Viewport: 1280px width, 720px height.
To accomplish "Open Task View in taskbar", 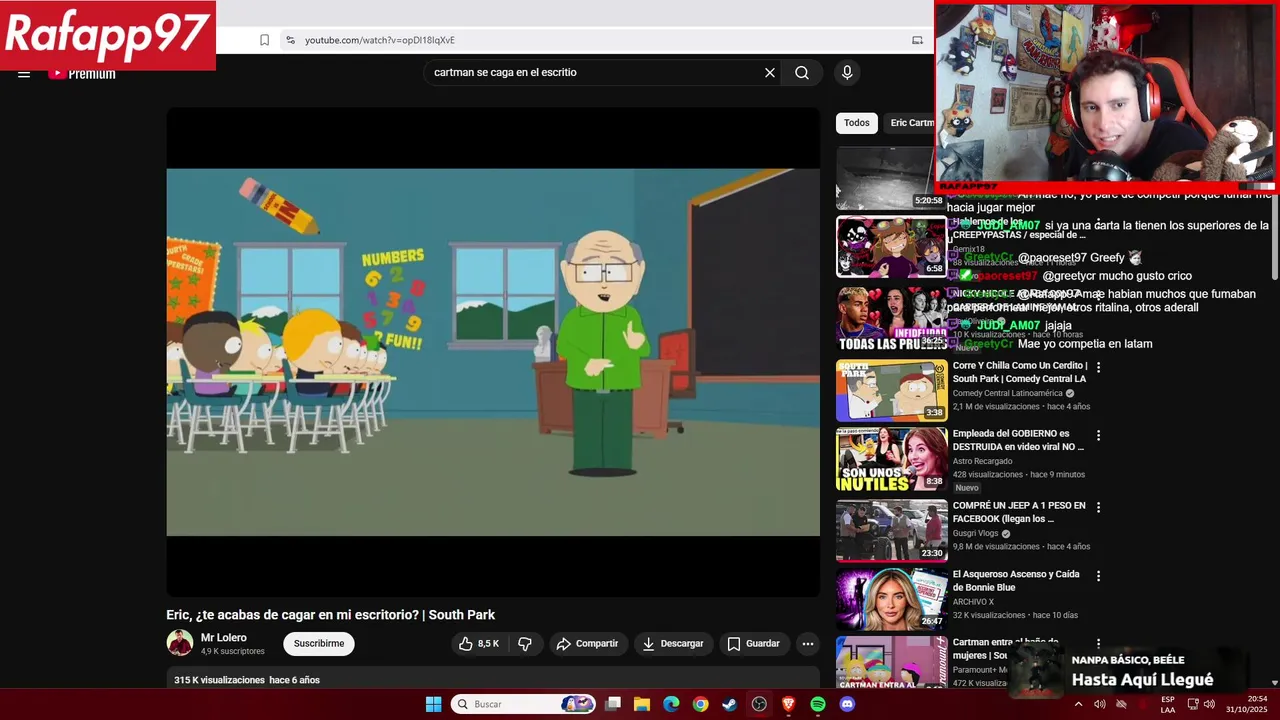I will [x=613, y=704].
